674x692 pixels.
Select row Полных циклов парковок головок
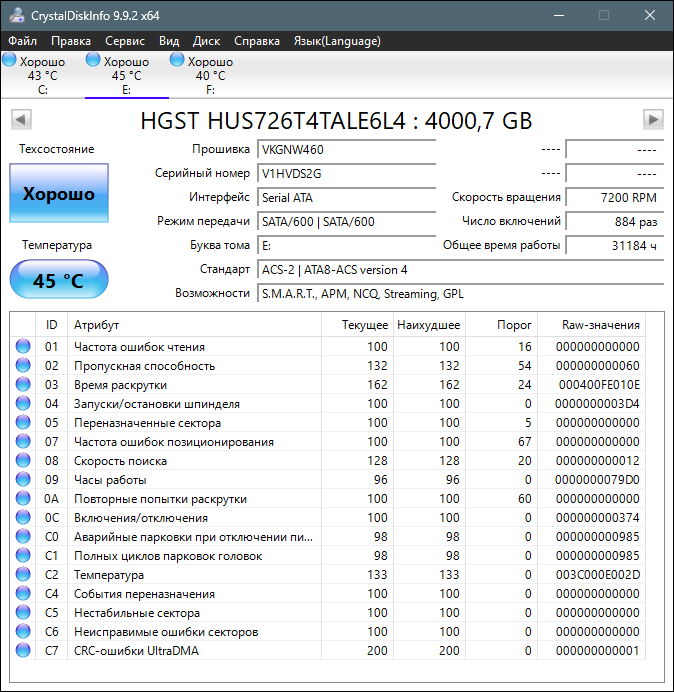coord(328,555)
